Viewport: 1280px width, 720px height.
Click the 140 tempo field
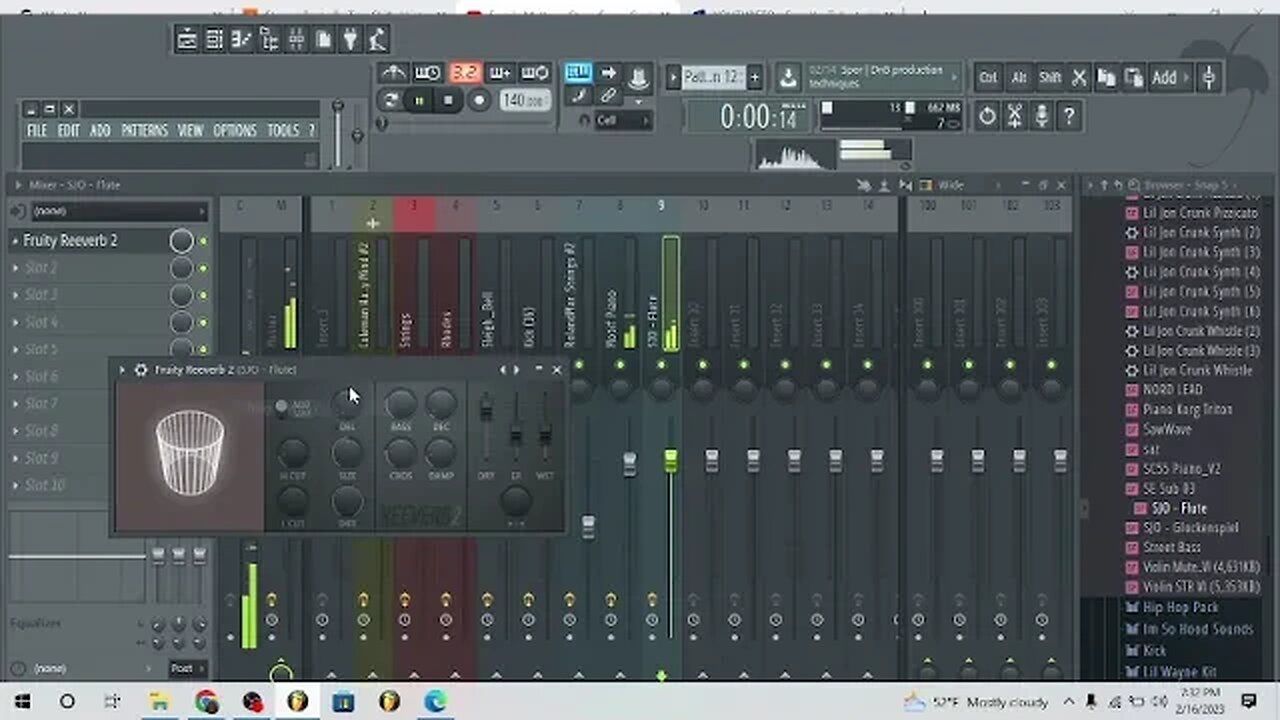(x=524, y=100)
